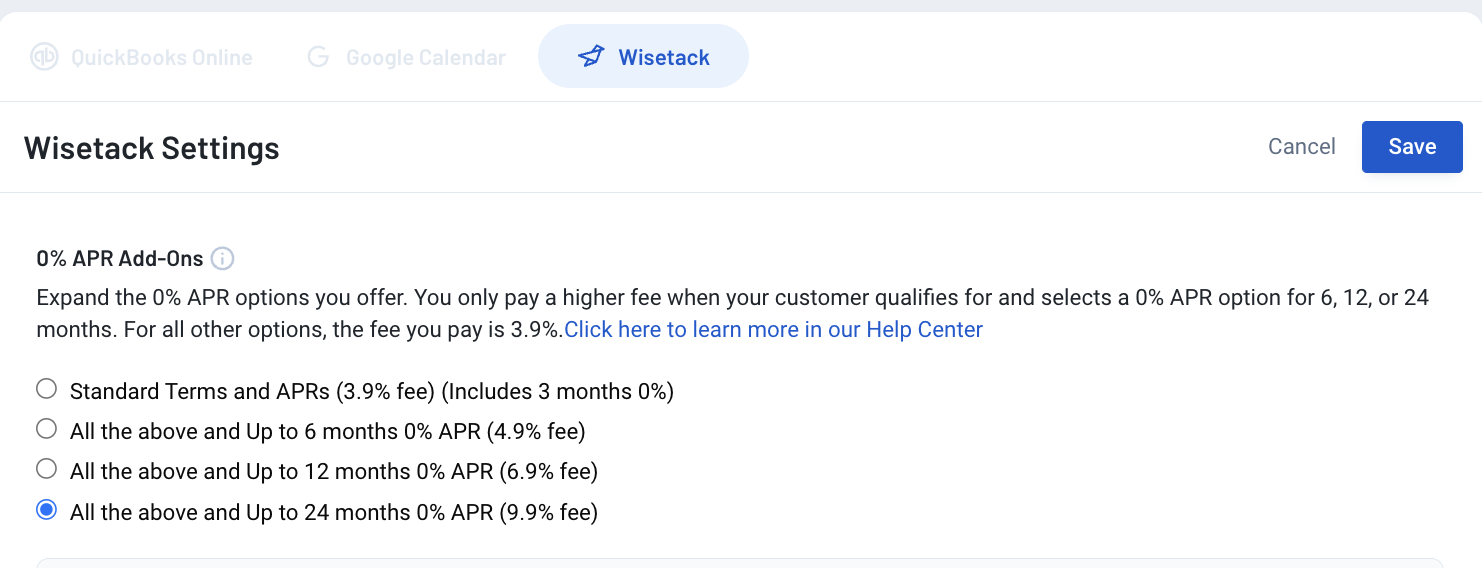Open the info tooltip beside 0% APR Add-Ons

[223, 259]
